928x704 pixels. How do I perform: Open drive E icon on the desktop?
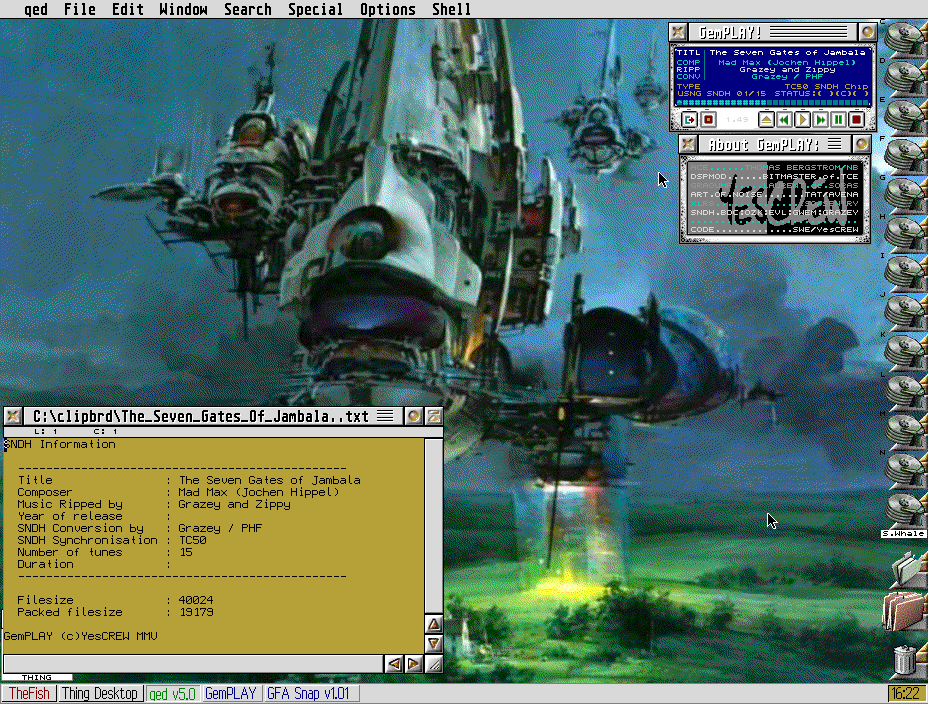coord(906,117)
